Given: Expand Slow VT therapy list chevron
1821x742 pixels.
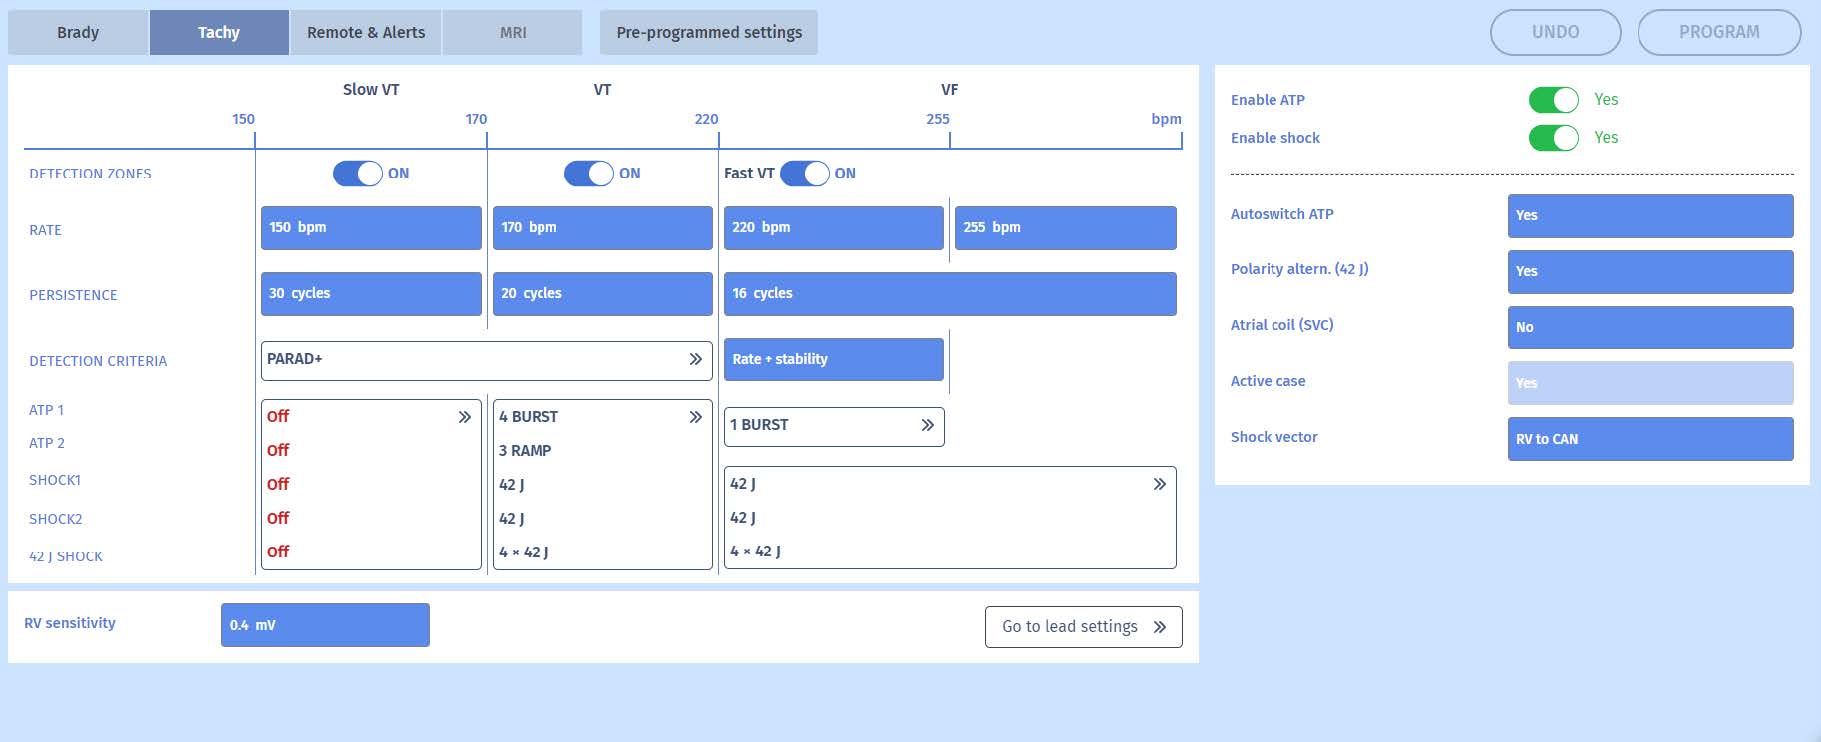Looking at the screenshot, I should 464,417.
